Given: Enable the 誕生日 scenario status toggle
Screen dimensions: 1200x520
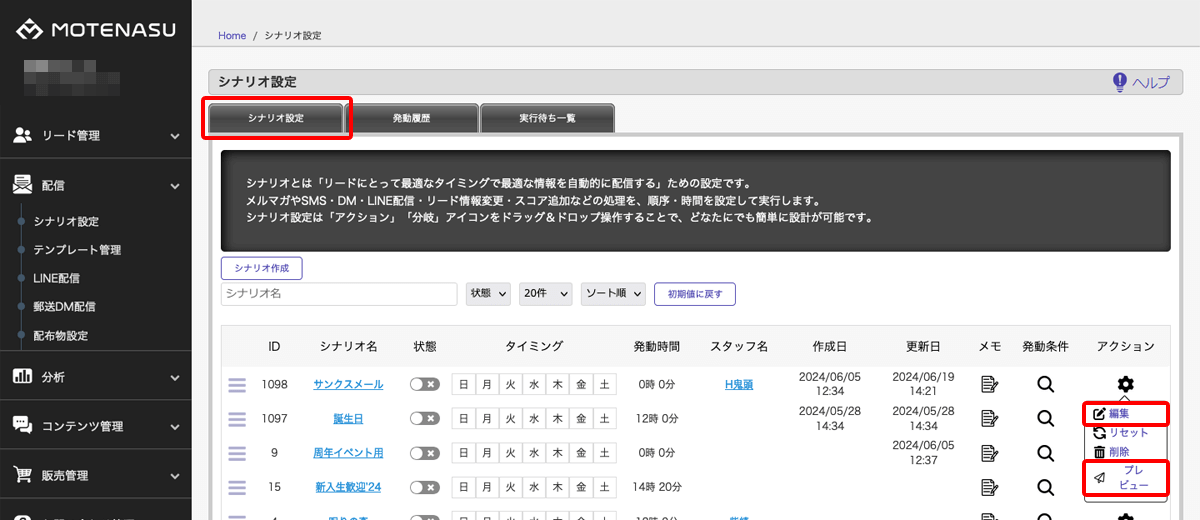Looking at the screenshot, I should click(x=425, y=419).
